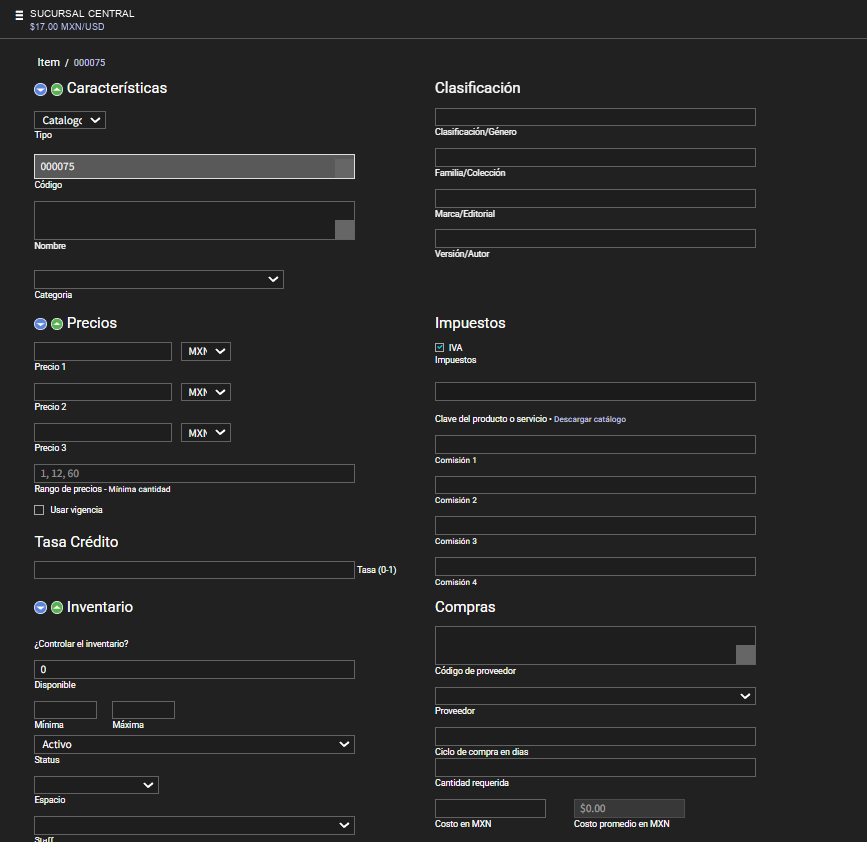Expand the Espacio dropdown

pos(96,785)
